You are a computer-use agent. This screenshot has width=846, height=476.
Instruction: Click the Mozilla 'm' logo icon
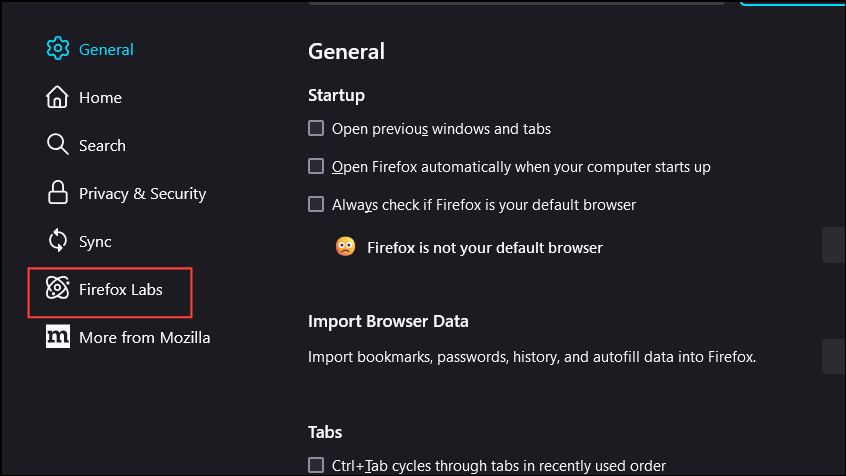click(57, 337)
